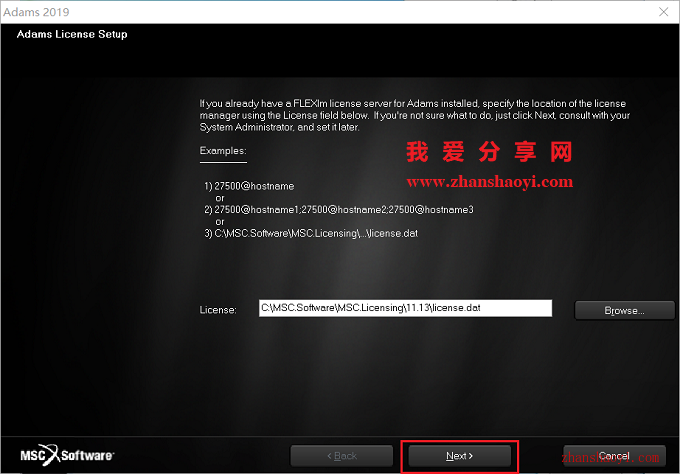Click the MSC Software logo

pos(67,455)
